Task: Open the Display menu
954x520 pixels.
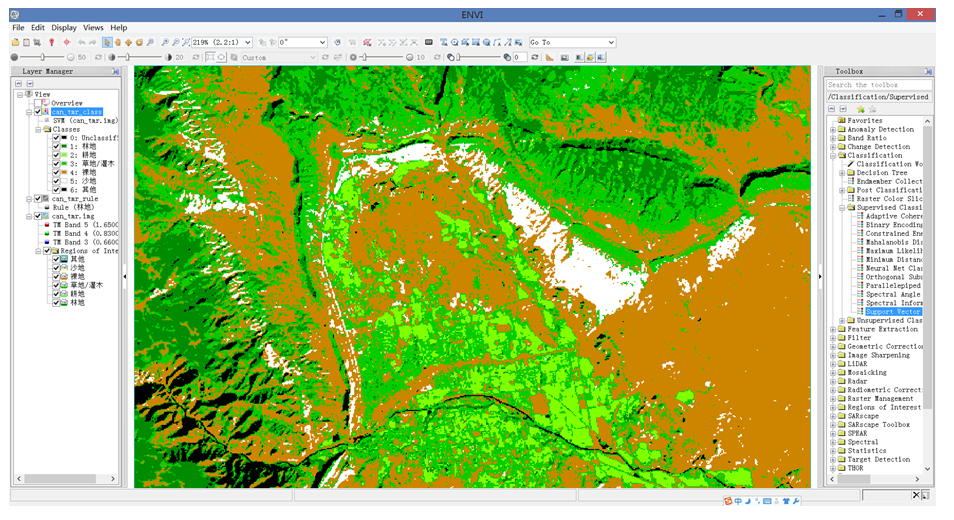Action: [64, 27]
